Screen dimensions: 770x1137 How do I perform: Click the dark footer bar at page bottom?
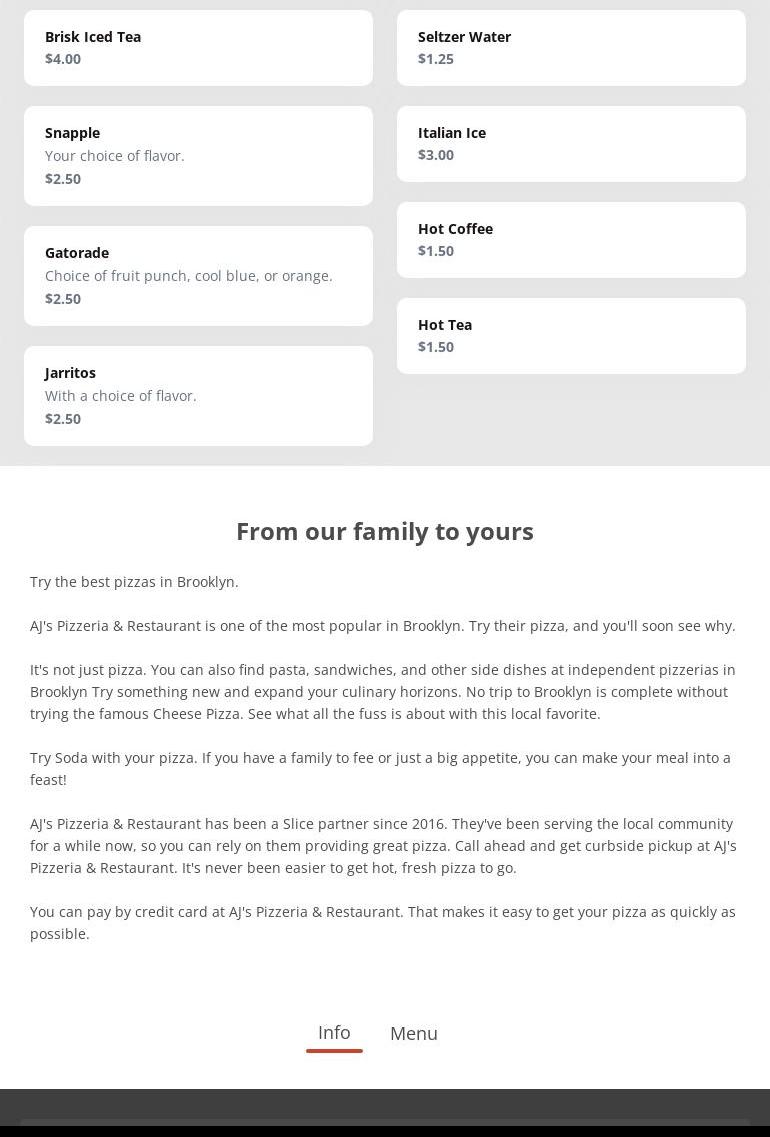click(385, 1113)
